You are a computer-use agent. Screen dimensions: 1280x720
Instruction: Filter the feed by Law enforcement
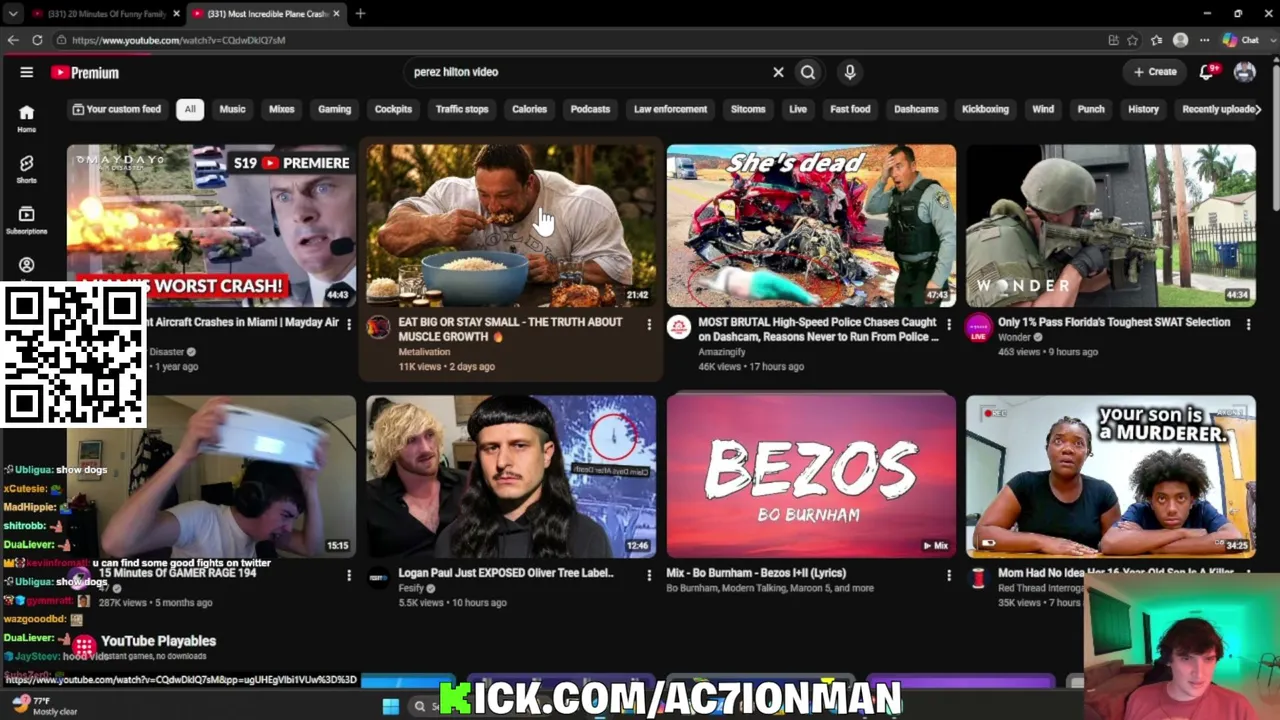pyautogui.click(x=670, y=109)
